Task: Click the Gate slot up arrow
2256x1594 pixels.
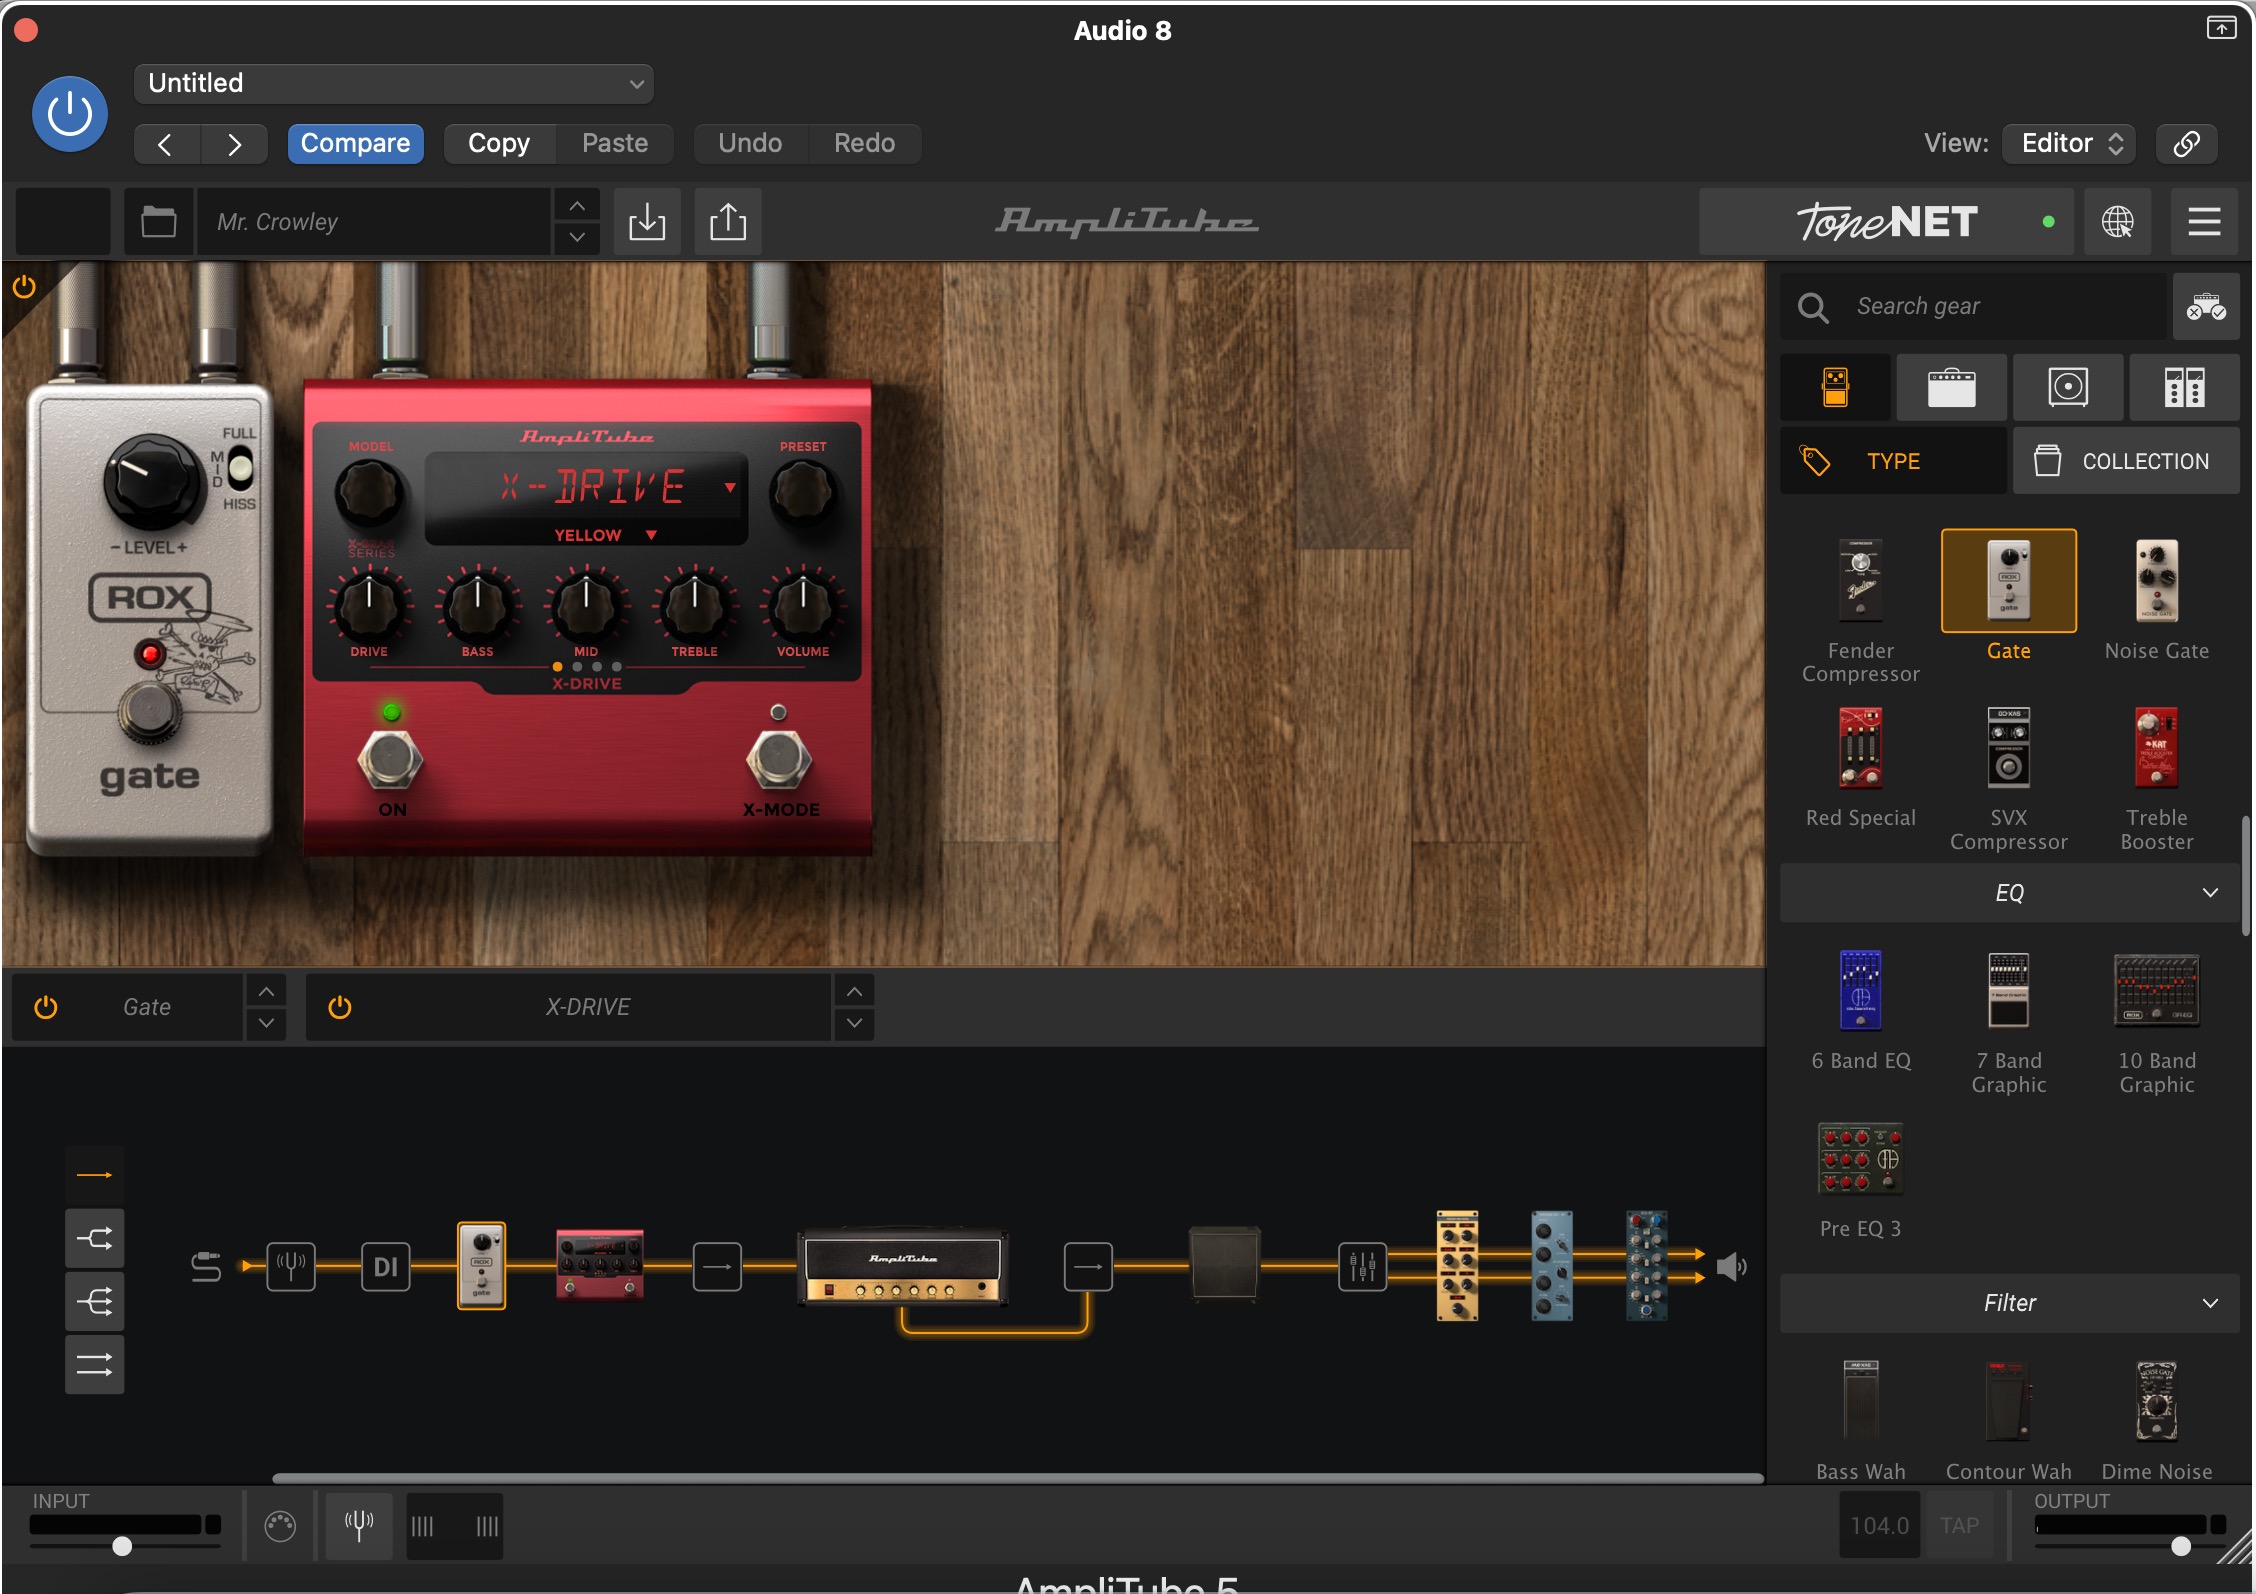Action: point(266,991)
